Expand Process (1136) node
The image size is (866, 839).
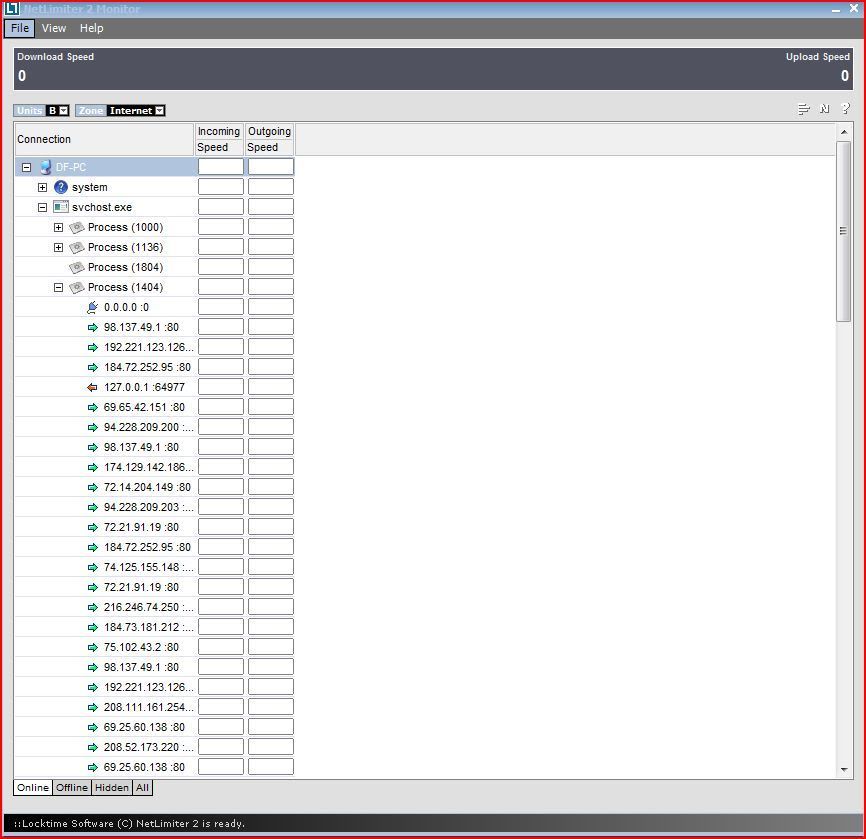pyautogui.click(x=58, y=247)
